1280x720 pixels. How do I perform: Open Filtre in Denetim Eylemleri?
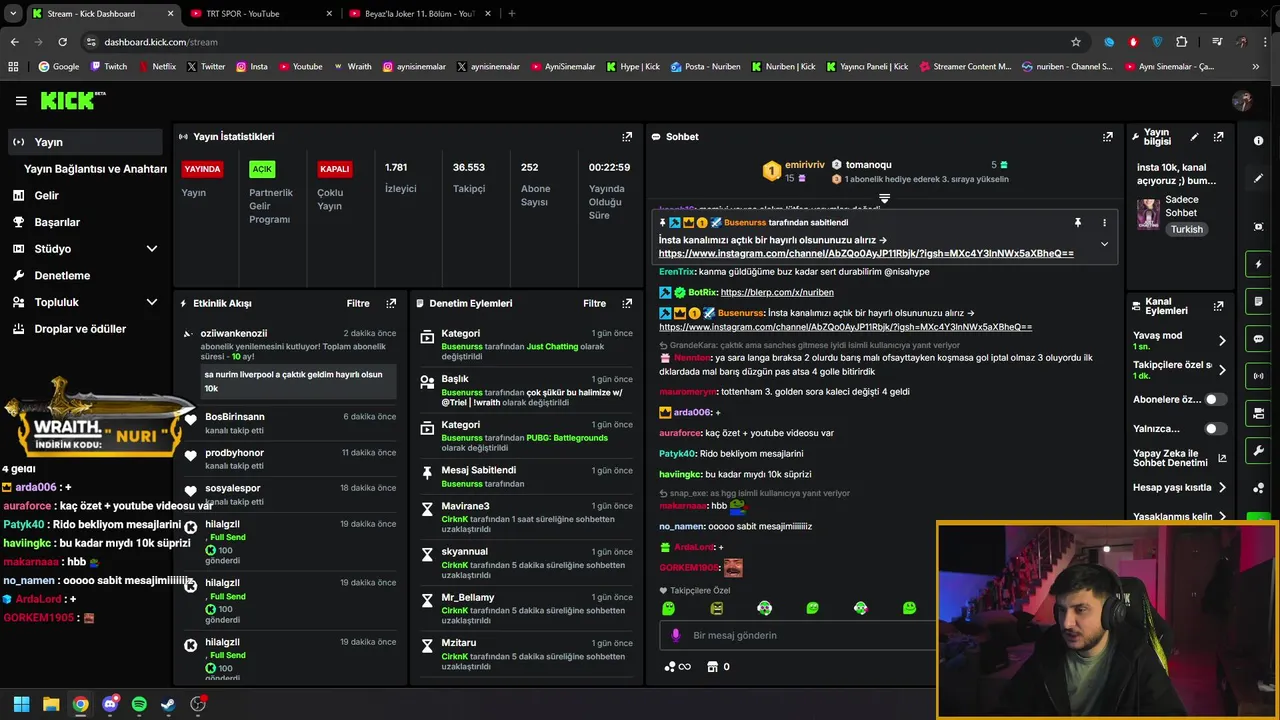tap(595, 303)
